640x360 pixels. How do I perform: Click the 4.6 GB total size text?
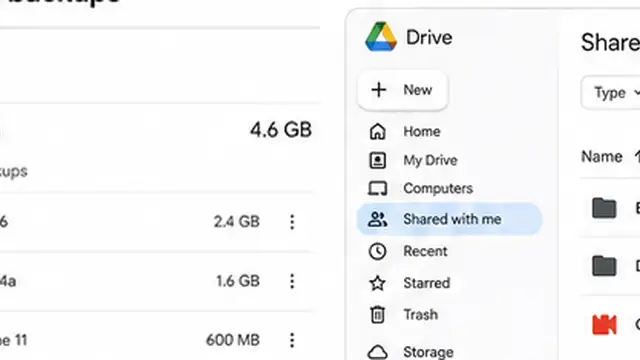pos(281,130)
